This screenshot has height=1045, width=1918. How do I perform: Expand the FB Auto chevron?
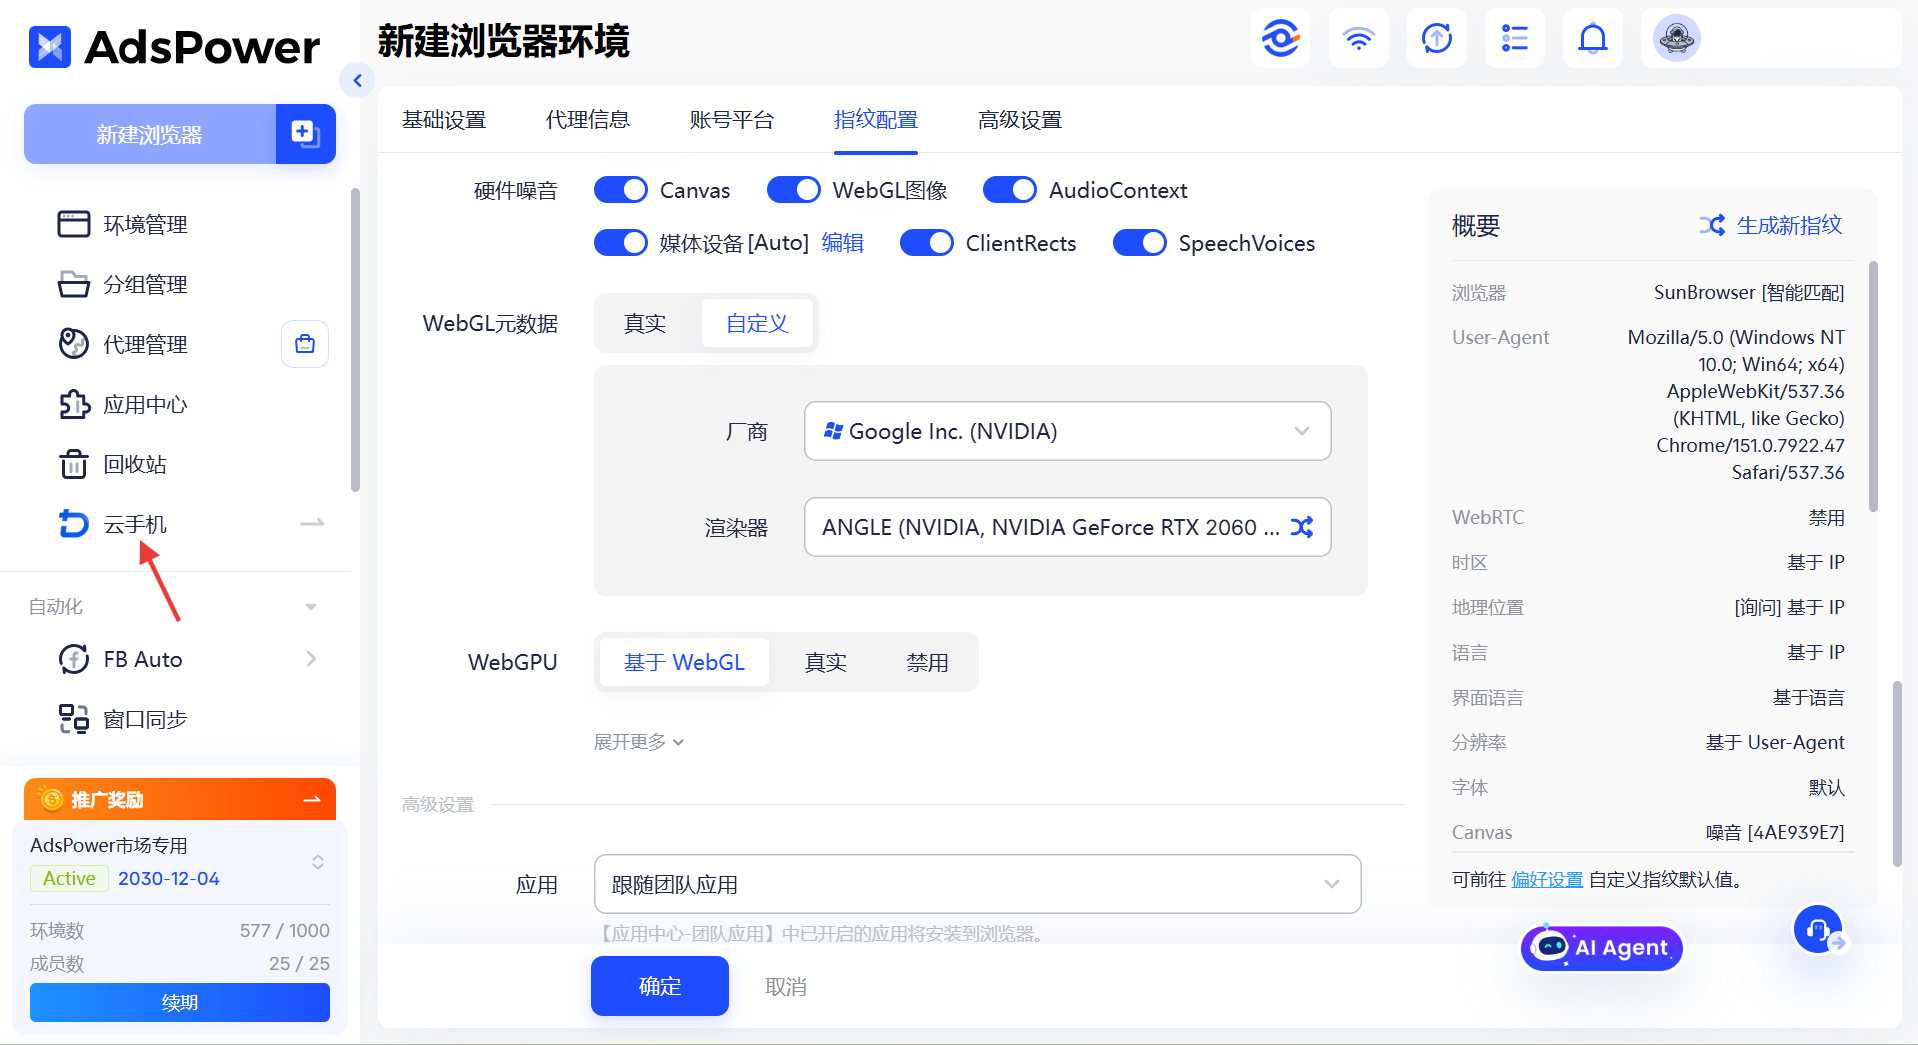(311, 659)
